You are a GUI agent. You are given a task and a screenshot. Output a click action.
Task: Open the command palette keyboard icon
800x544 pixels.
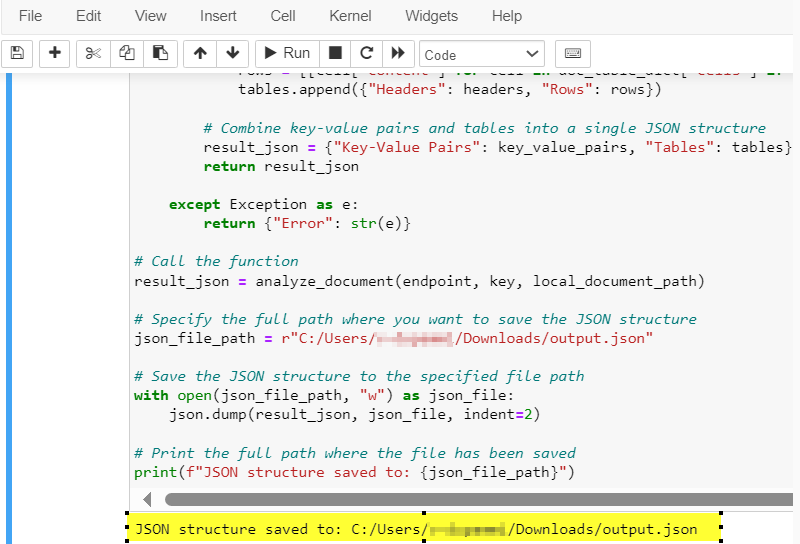coord(572,54)
